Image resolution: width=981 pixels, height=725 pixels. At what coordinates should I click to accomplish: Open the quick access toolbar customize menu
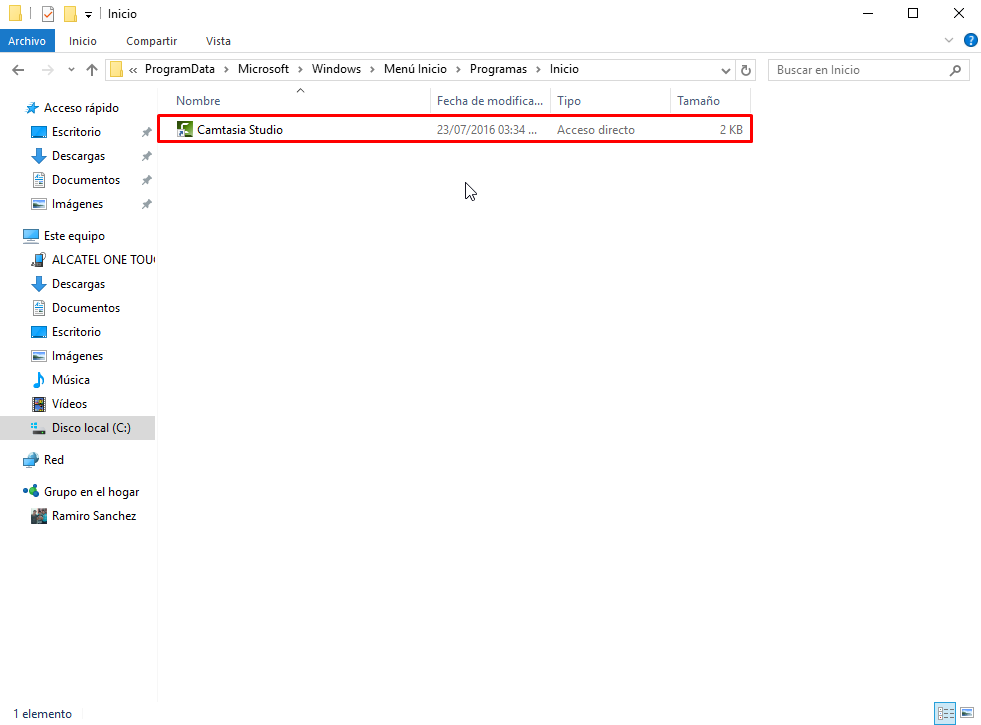pos(88,13)
